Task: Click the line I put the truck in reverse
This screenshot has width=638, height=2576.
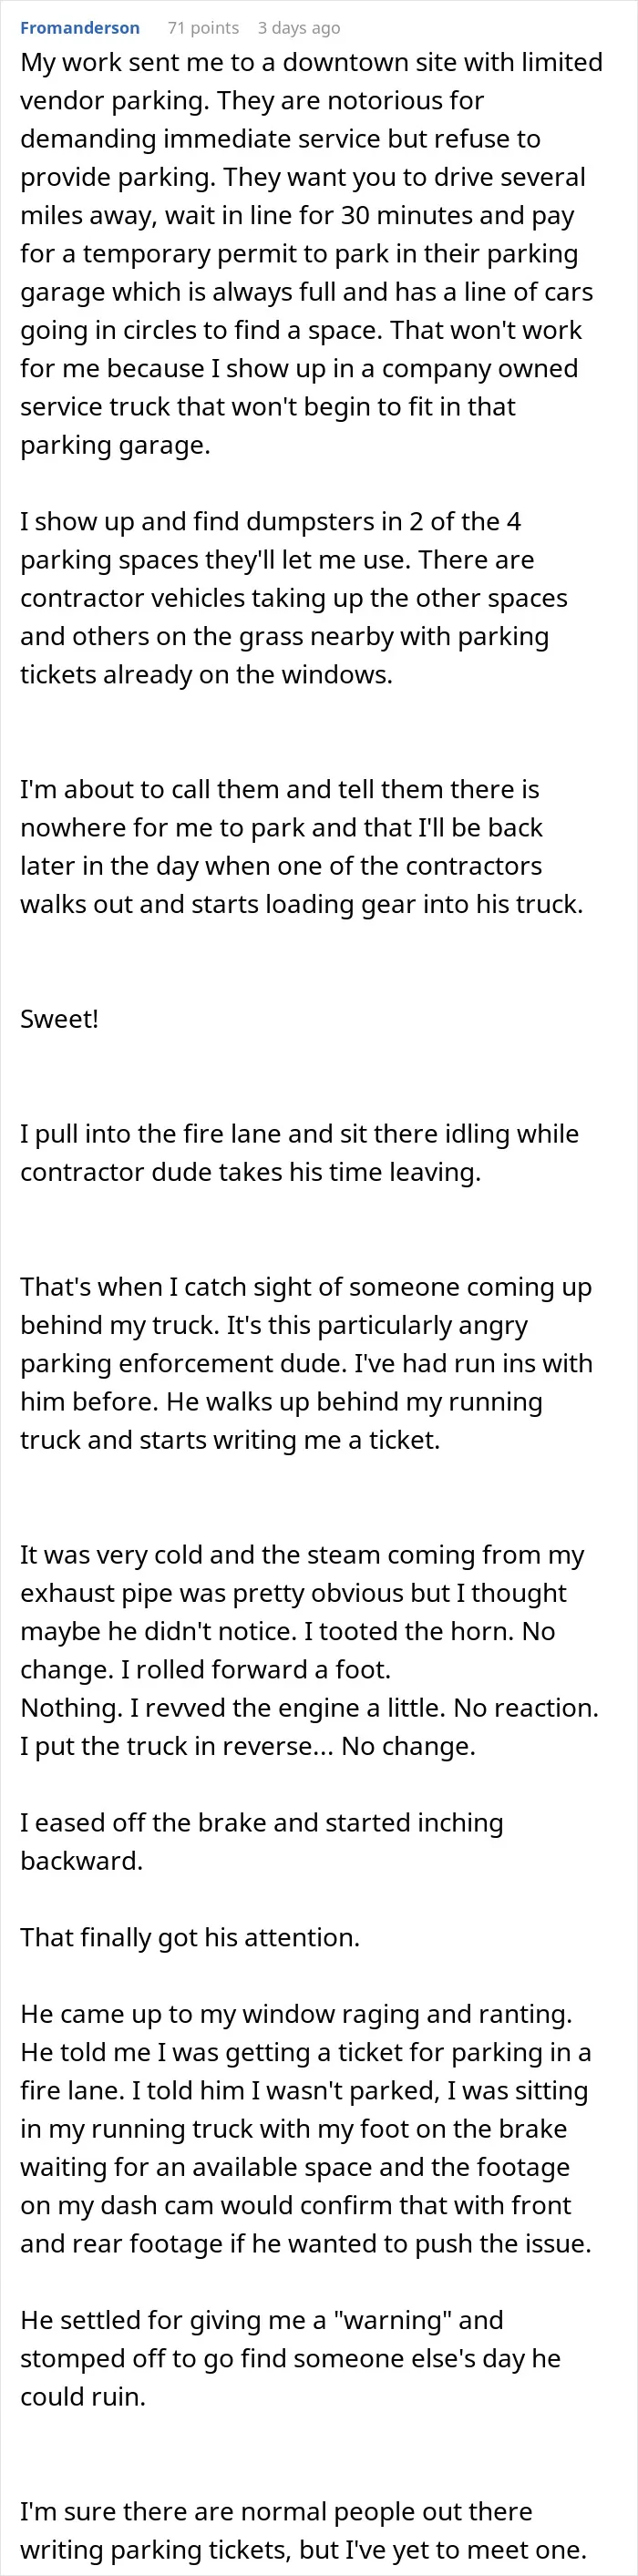Action: coord(248,1746)
